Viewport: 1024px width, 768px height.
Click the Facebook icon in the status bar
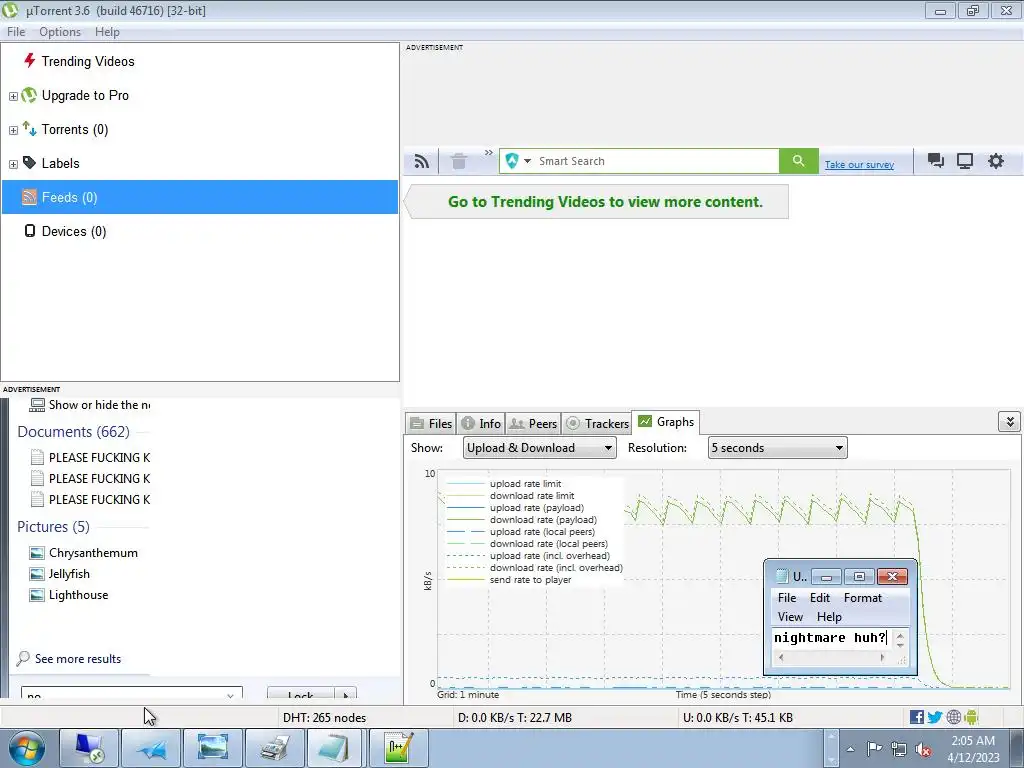pyautogui.click(x=916, y=718)
